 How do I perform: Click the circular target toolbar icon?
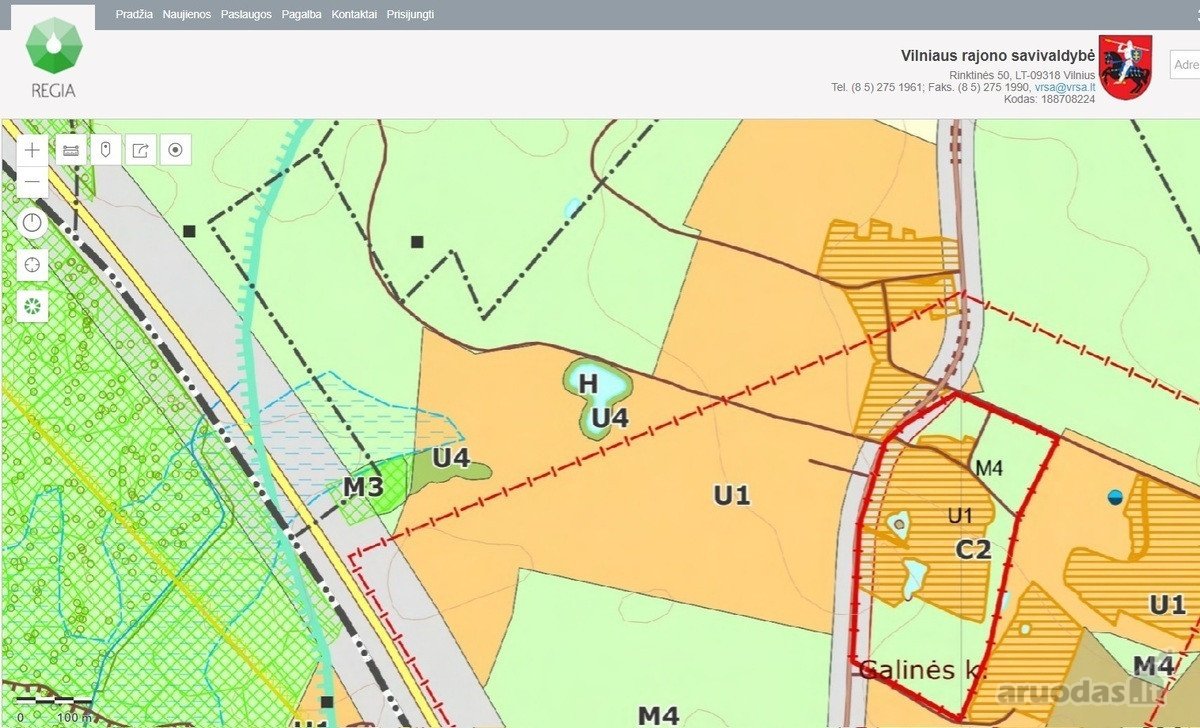(176, 150)
